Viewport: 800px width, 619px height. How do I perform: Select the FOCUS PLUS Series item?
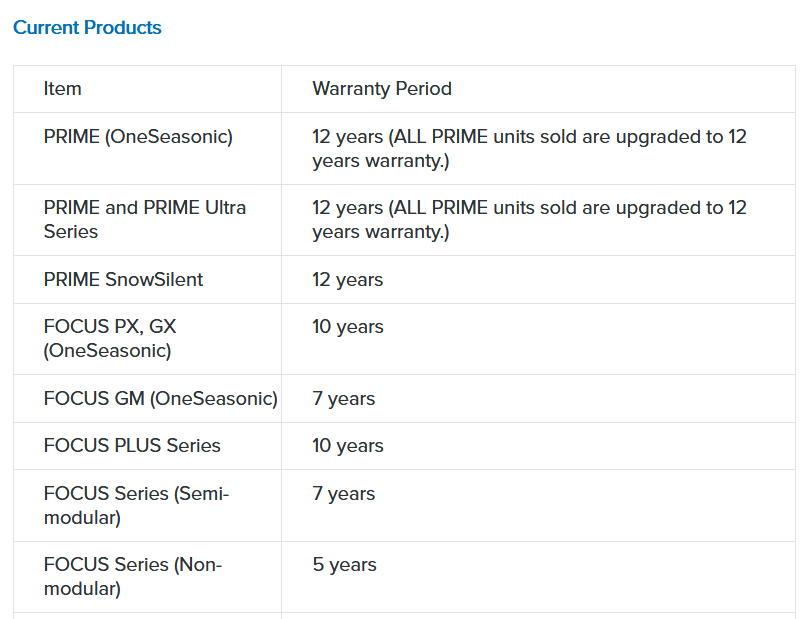(x=132, y=446)
